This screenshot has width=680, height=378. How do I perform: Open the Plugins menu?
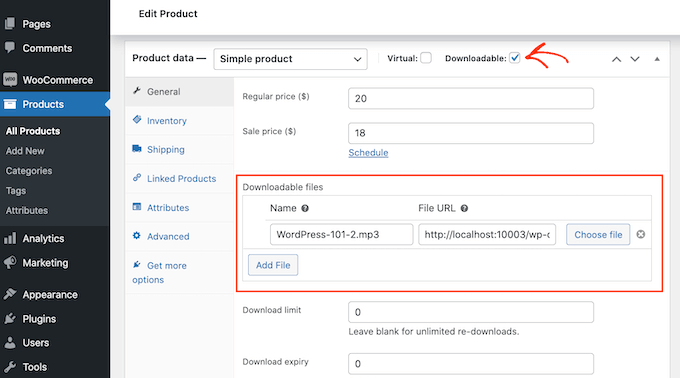click(x=55, y=319)
